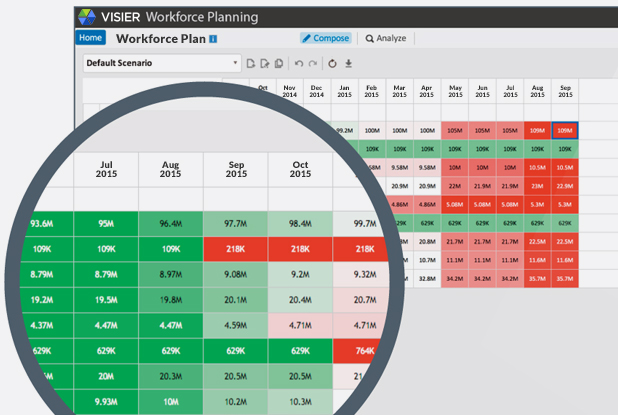
Task: Select the 9.08M cell in magnified view
Action: (236, 274)
